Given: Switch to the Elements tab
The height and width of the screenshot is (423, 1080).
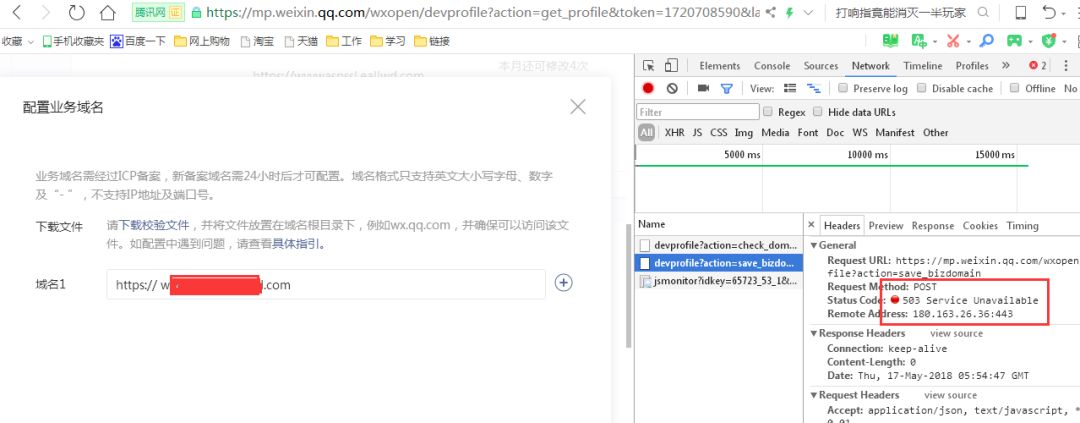Looking at the screenshot, I should pos(720,65).
